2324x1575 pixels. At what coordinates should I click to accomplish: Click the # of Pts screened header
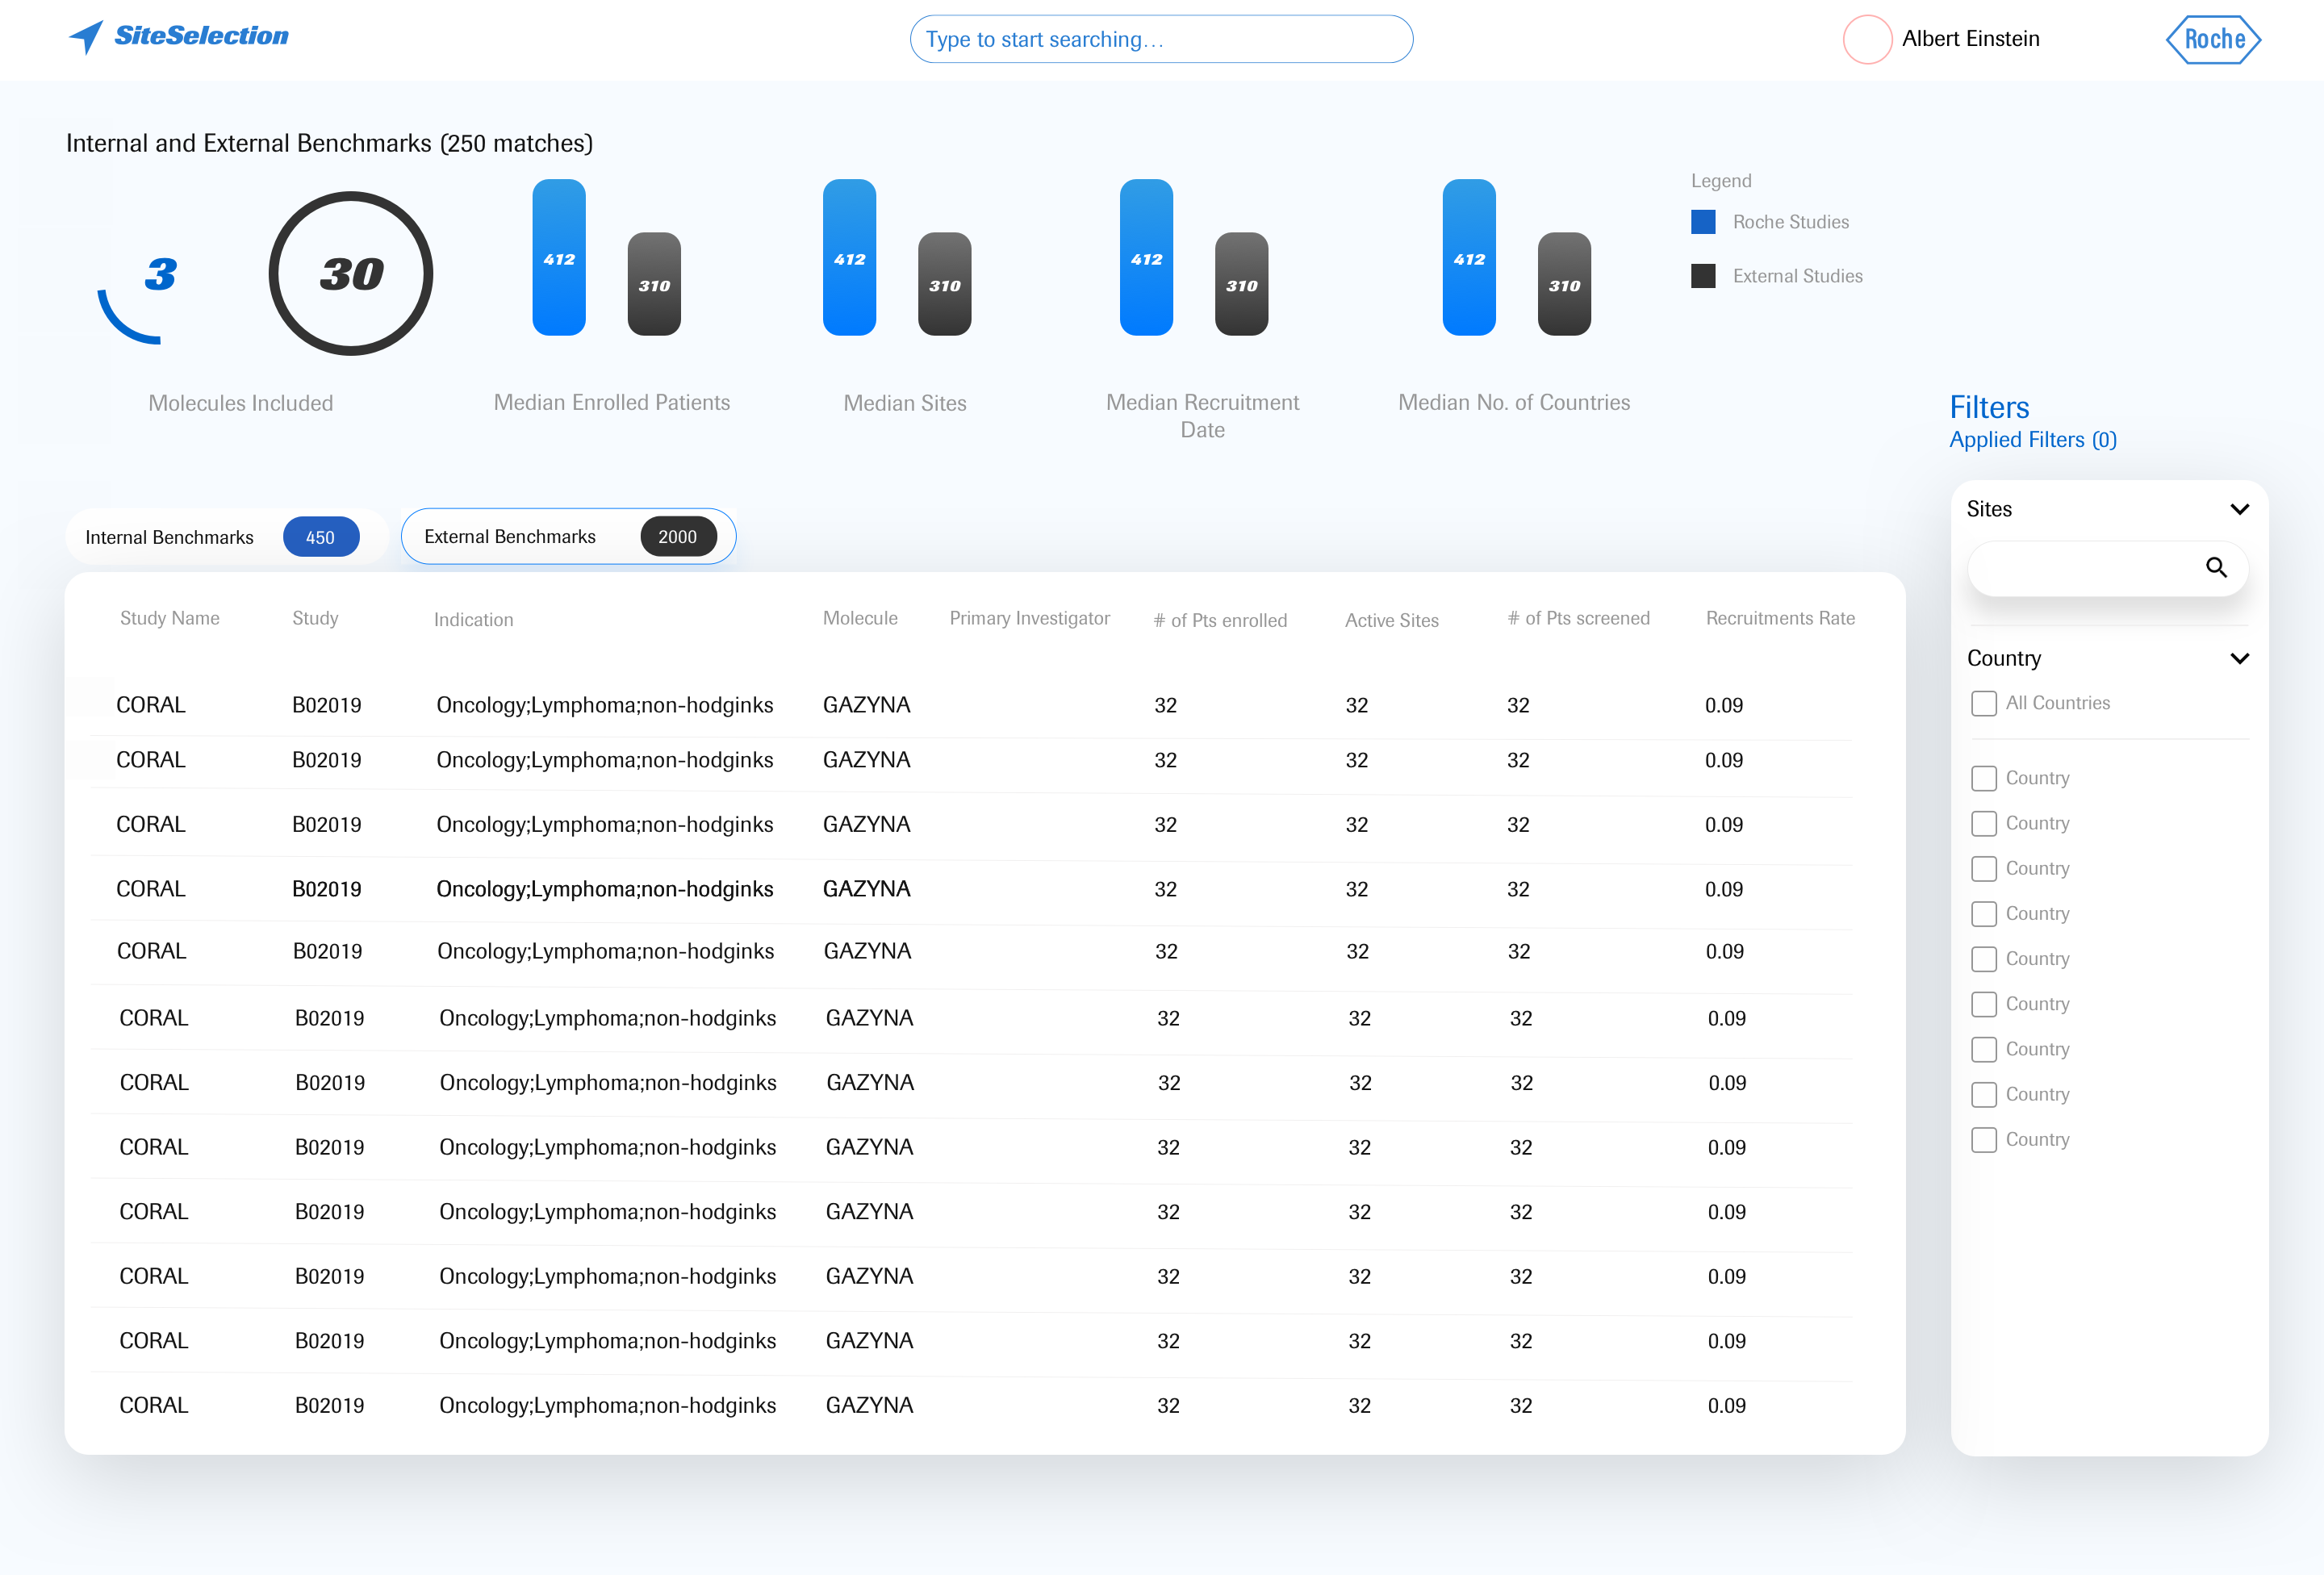click(x=1578, y=618)
